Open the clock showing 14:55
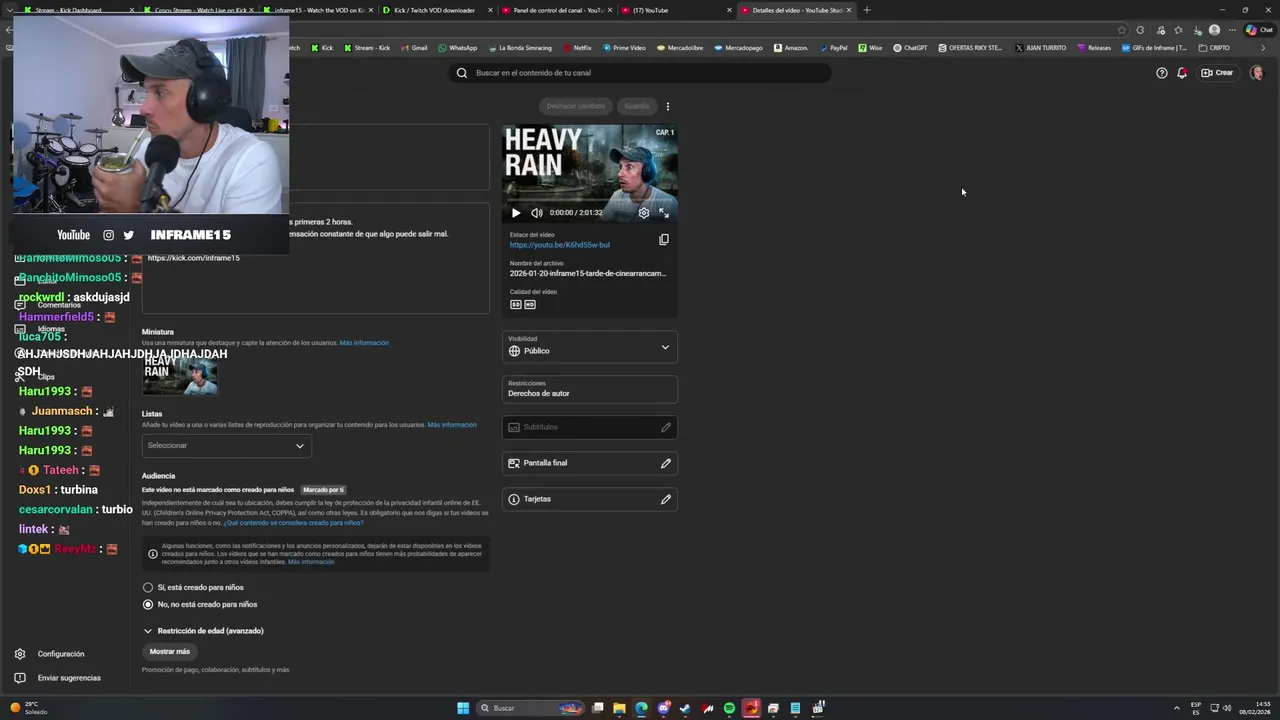 (x=1255, y=708)
